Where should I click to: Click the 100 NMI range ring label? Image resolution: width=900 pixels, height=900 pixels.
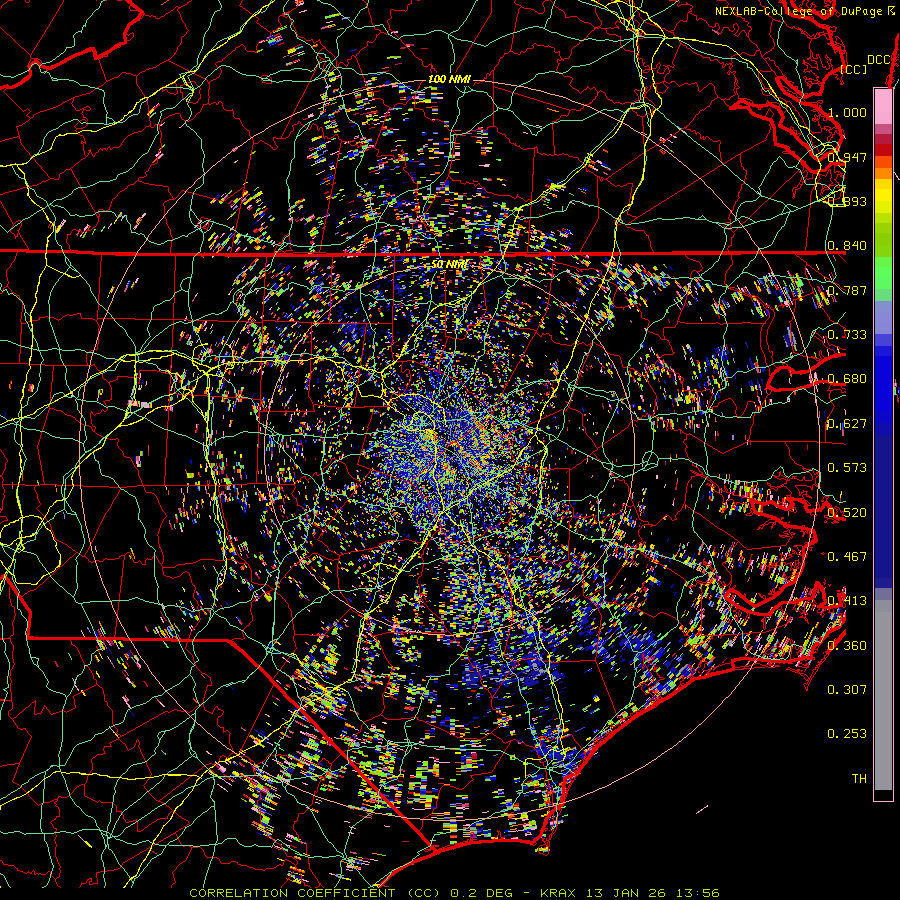point(449,79)
